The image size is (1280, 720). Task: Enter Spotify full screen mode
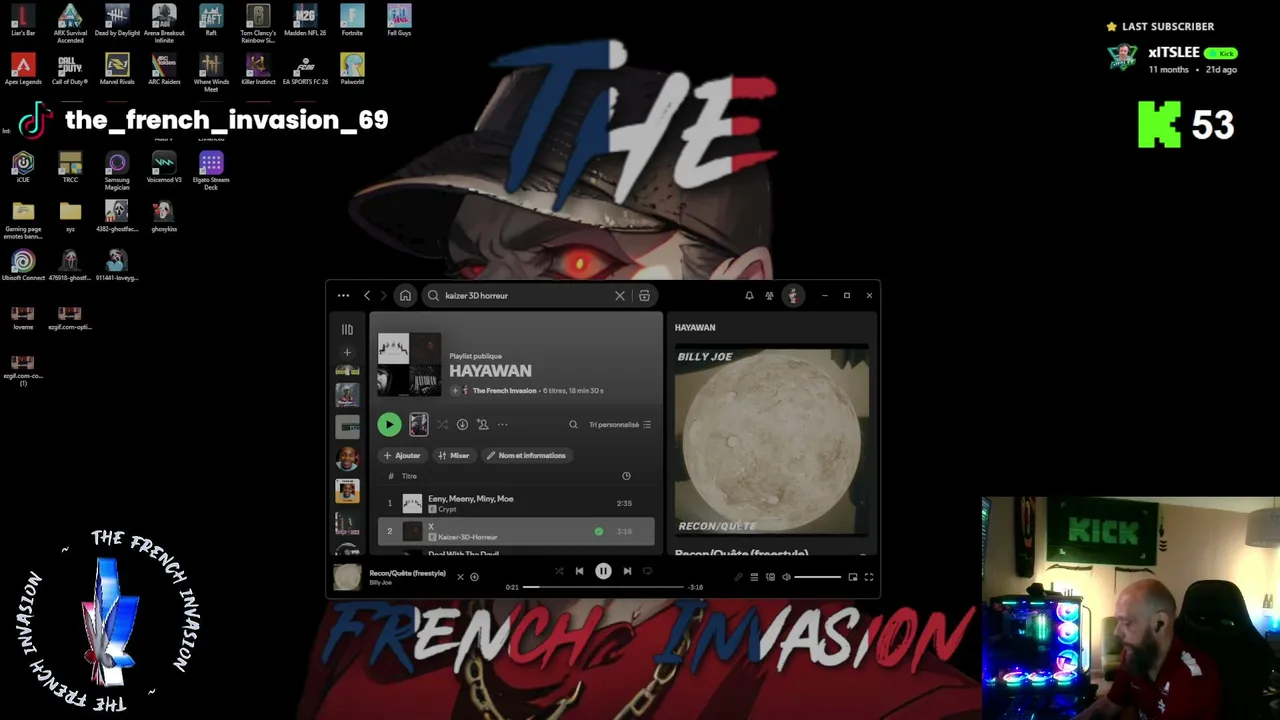[869, 577]
